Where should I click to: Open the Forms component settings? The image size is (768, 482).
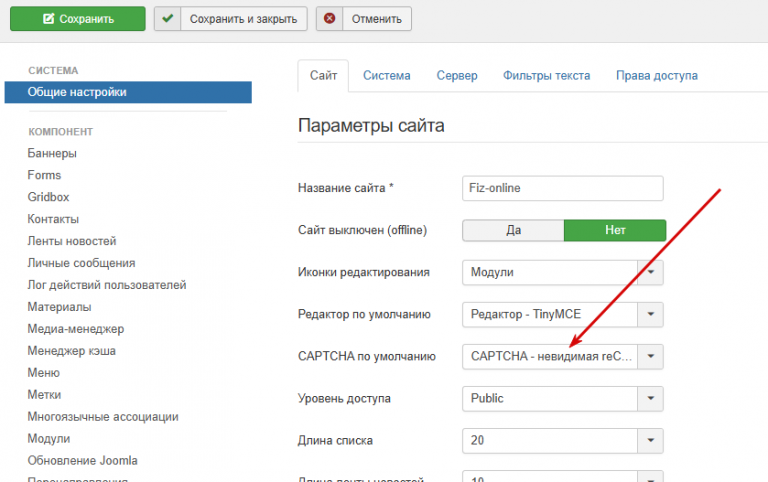pos(44,175)
